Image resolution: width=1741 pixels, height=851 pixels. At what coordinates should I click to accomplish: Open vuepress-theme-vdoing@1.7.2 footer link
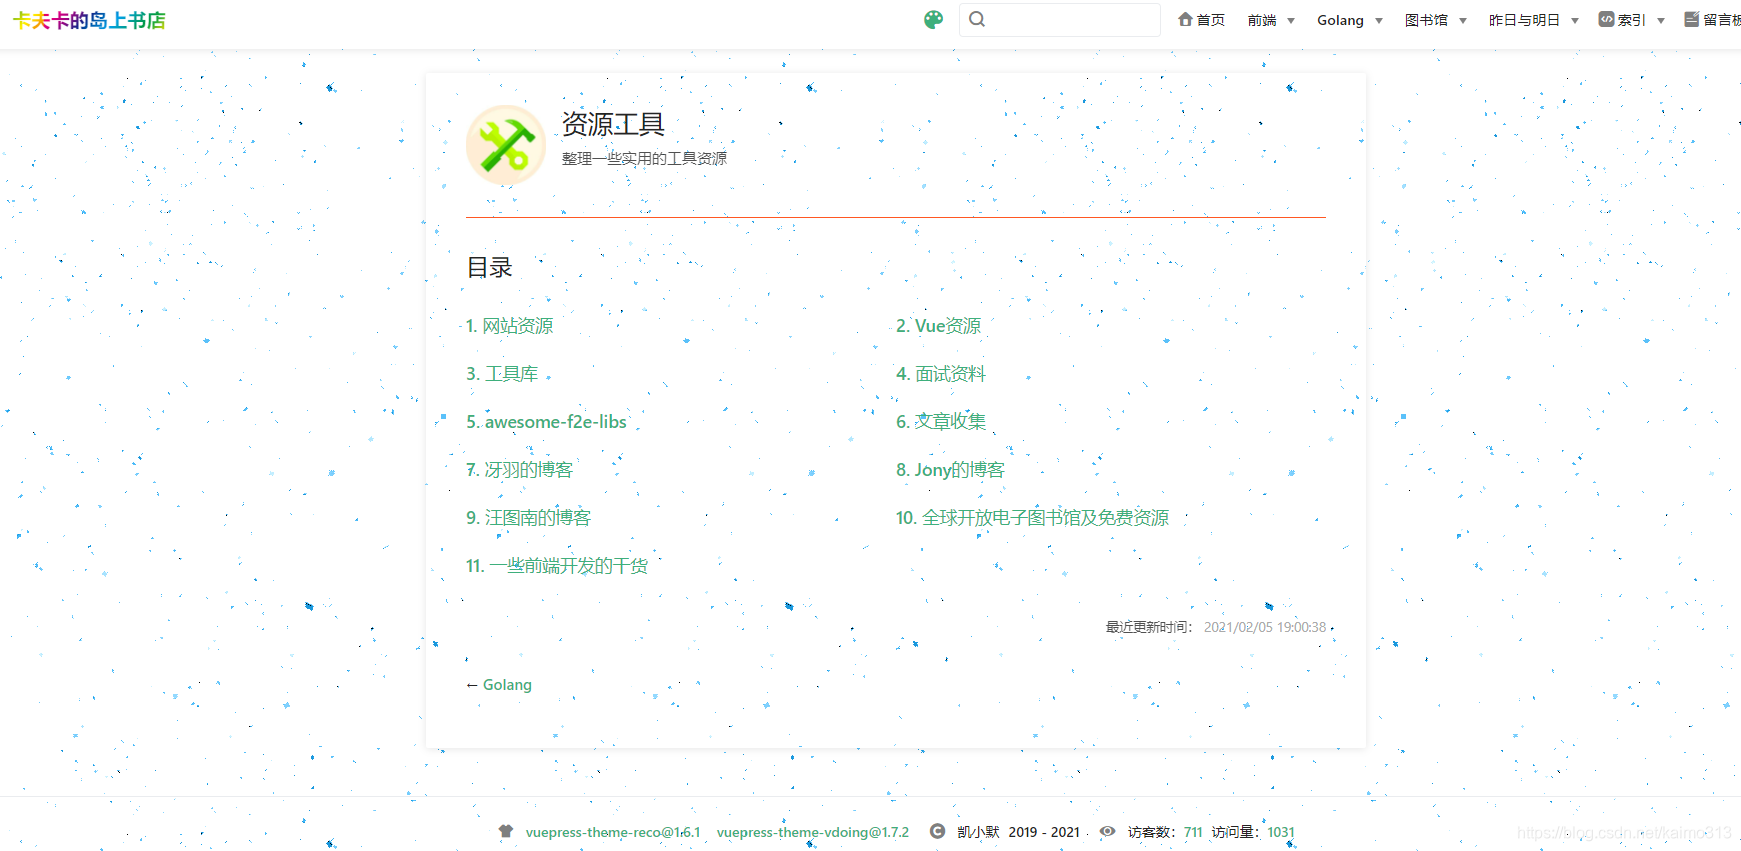pos(813,832)
